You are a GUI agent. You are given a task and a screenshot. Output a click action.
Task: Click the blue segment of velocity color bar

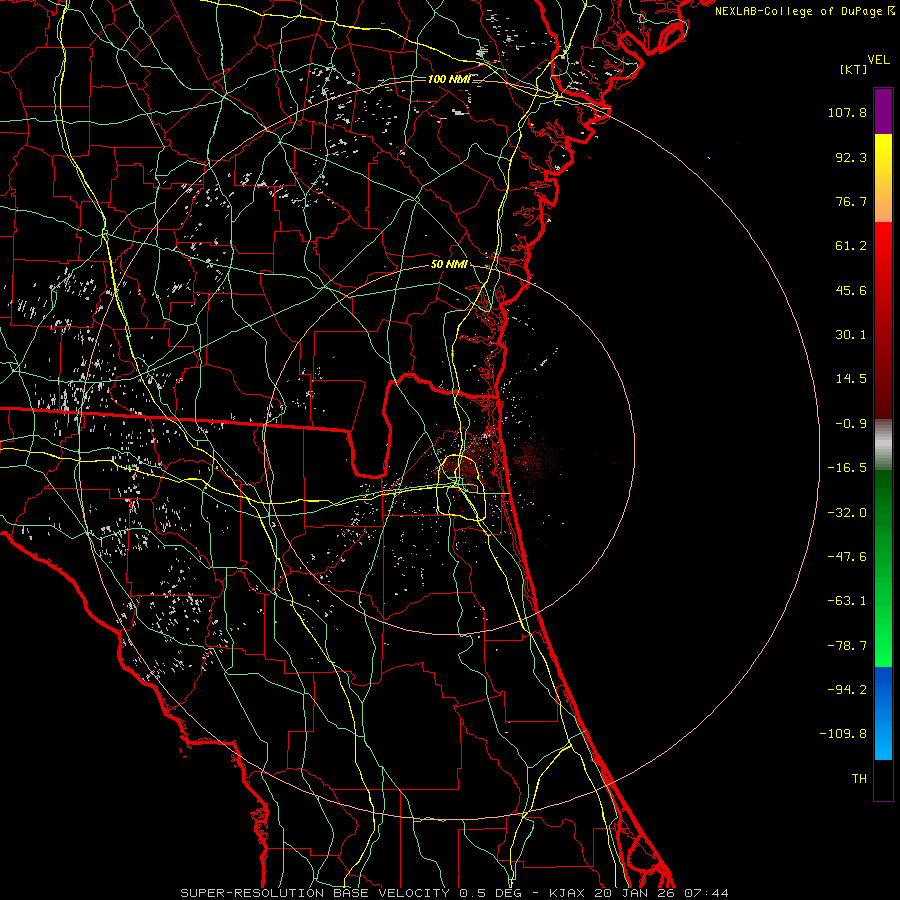click(883, 713)
